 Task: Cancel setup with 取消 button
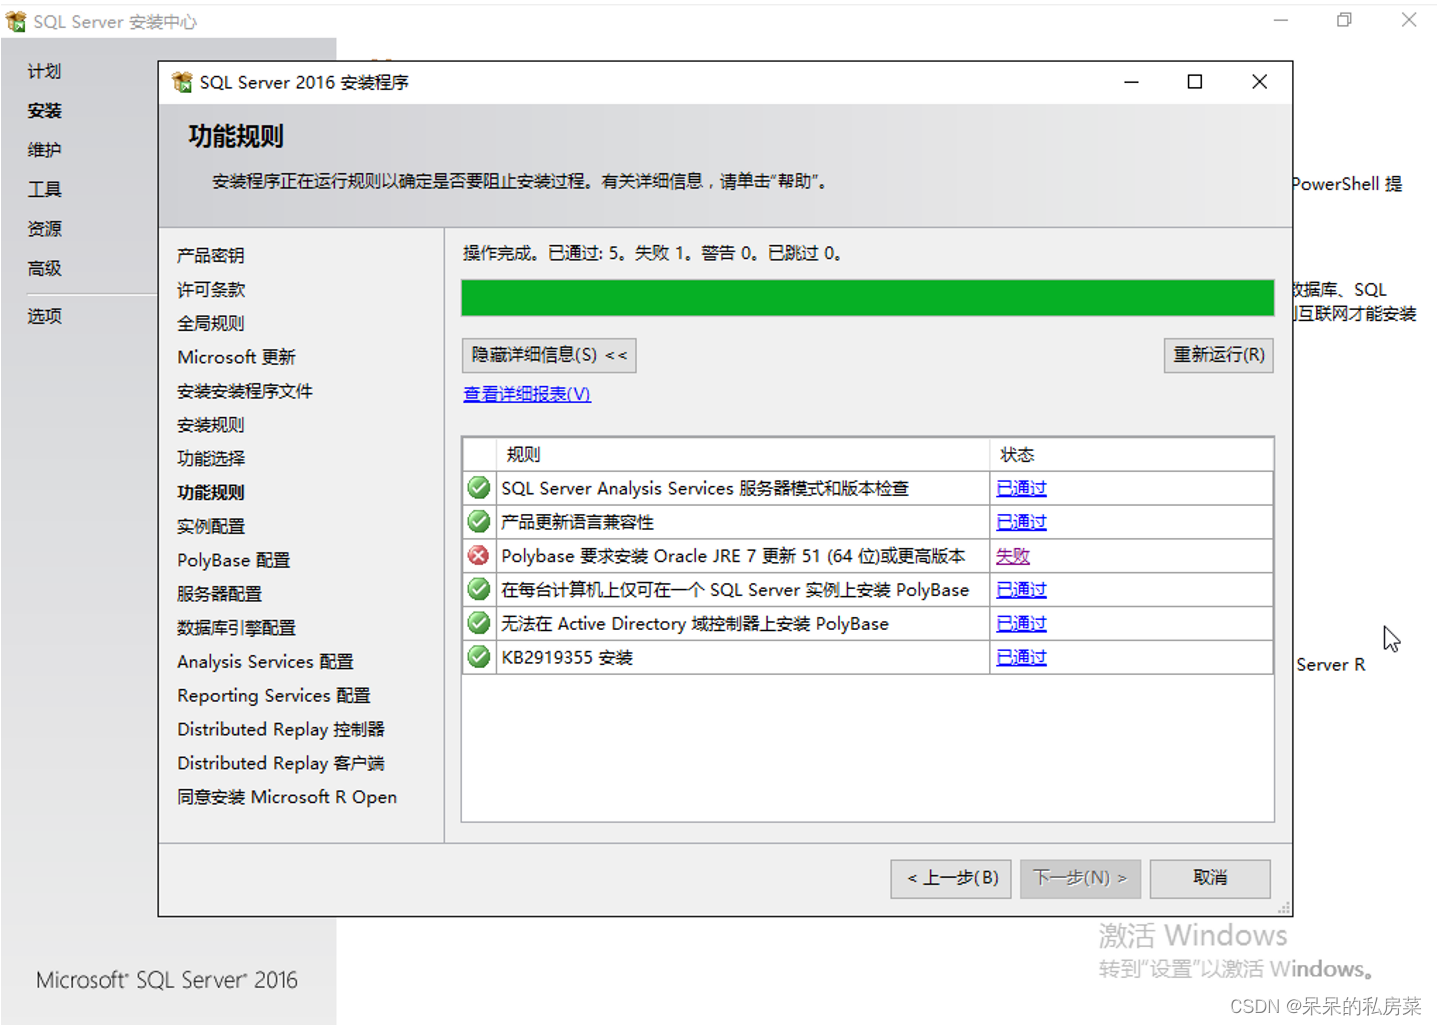[1210, 878]
